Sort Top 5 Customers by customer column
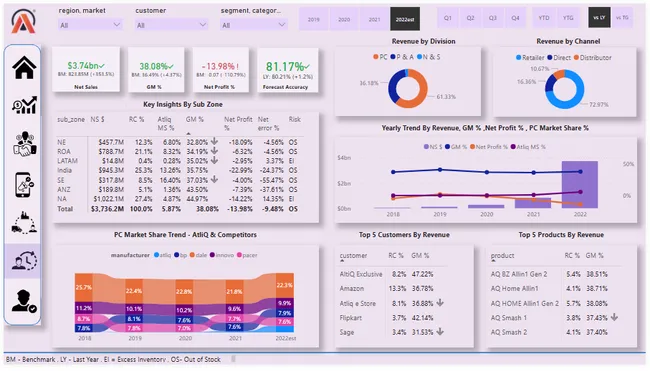This screenshot has height=371, width=650. 353,255
